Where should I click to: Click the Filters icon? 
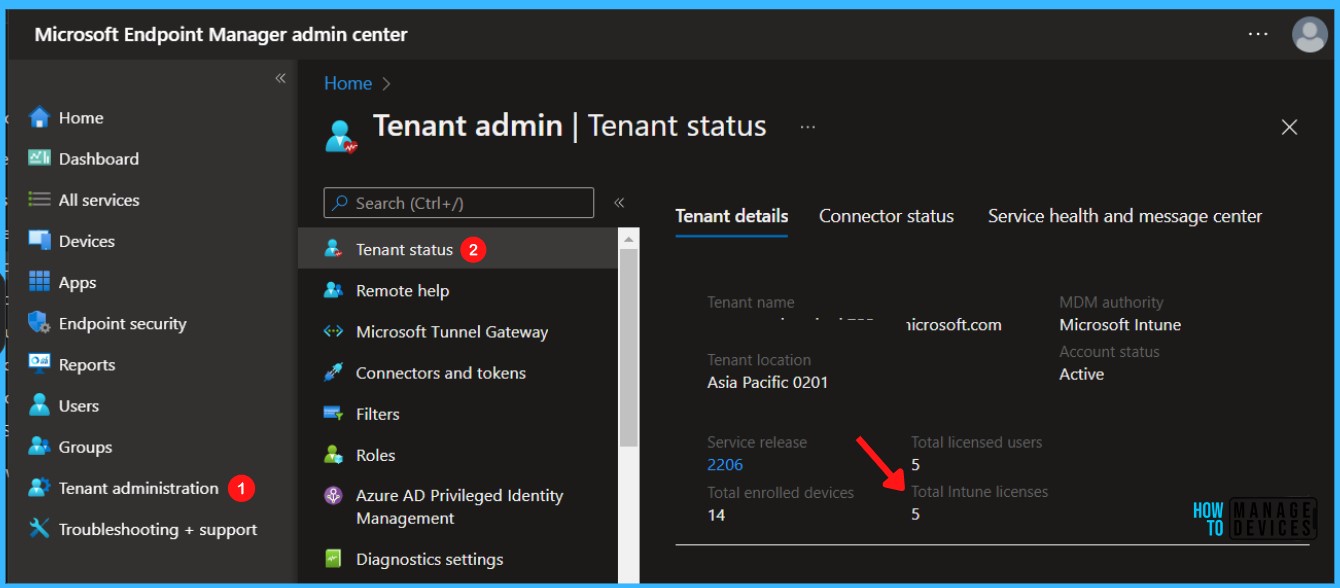pyautogui.click(x=334, y=413)
